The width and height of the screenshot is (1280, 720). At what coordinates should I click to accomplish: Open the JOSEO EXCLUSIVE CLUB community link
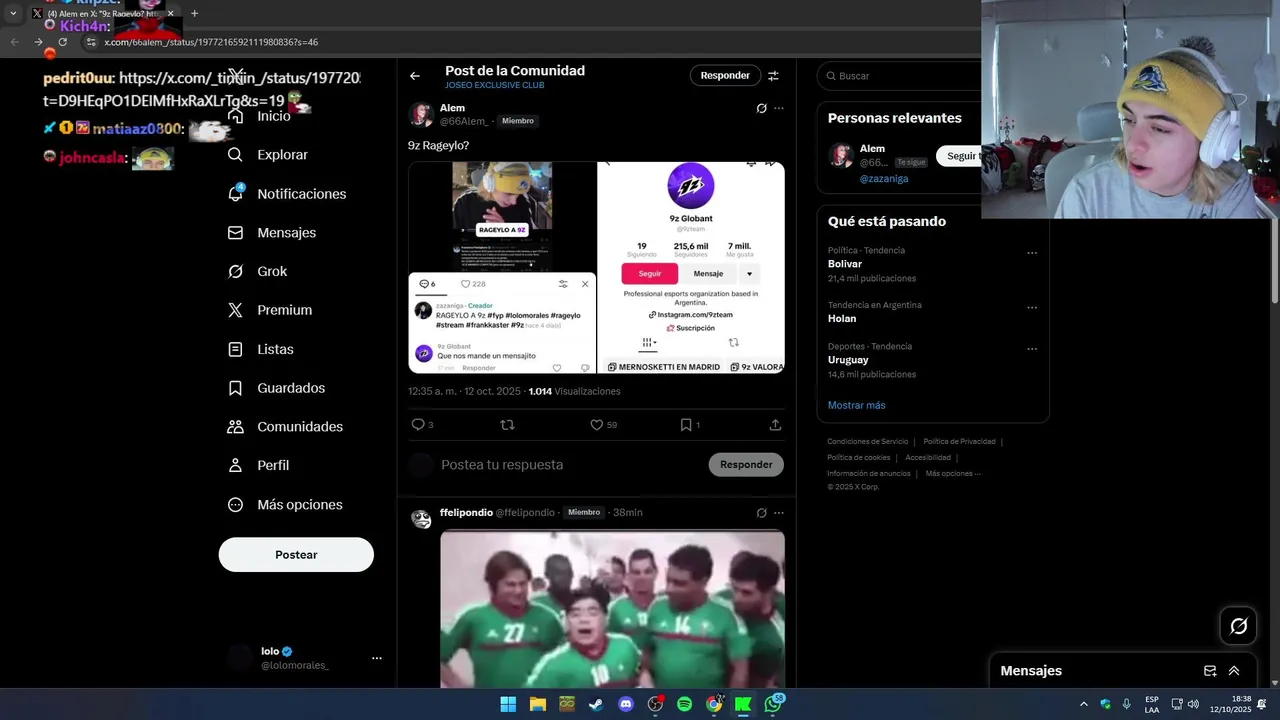pyautogui.click(x=495, y=86)
